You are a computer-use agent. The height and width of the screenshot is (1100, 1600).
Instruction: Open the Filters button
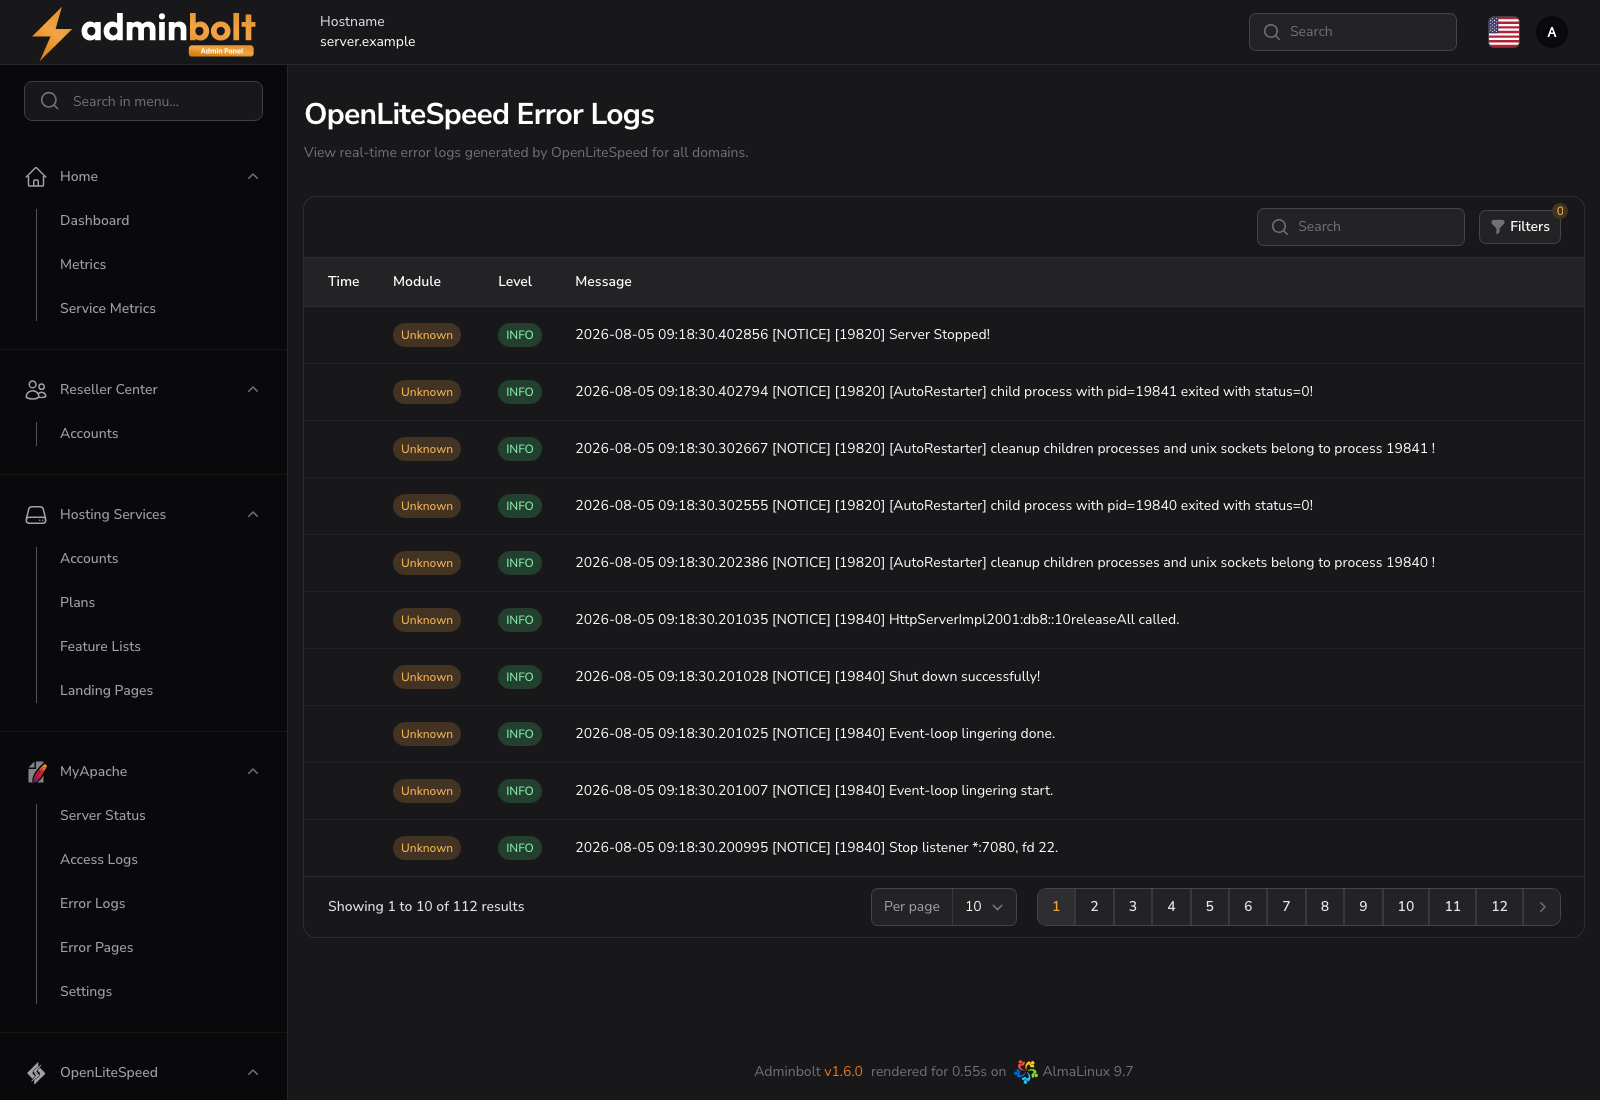point(1520,227)
